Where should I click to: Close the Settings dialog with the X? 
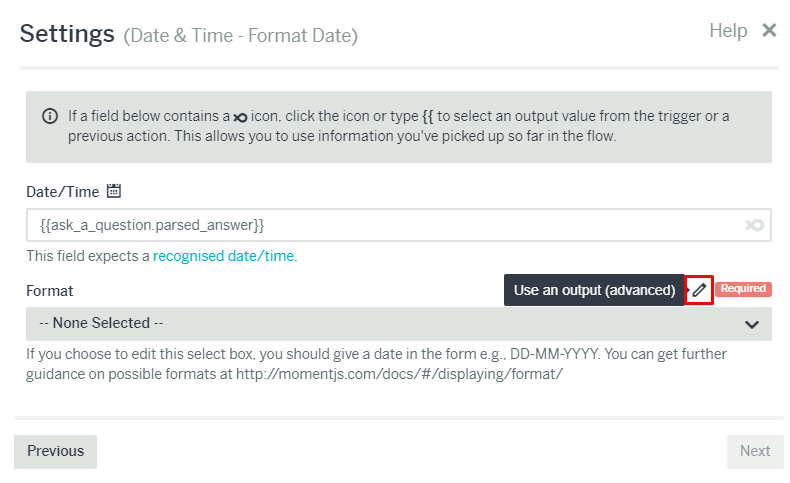click(769, 30)
